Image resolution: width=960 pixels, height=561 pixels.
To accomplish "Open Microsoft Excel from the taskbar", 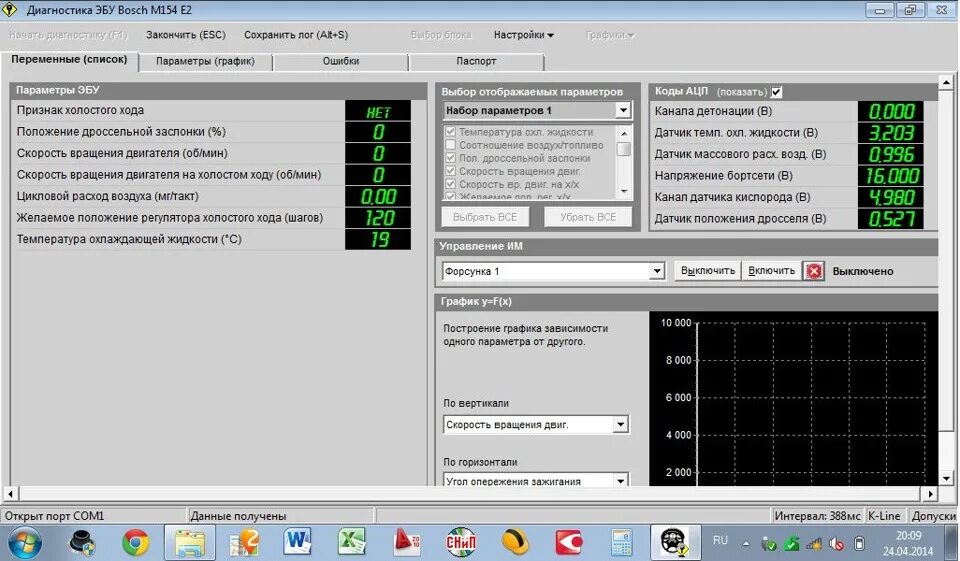I will (351, 542).
